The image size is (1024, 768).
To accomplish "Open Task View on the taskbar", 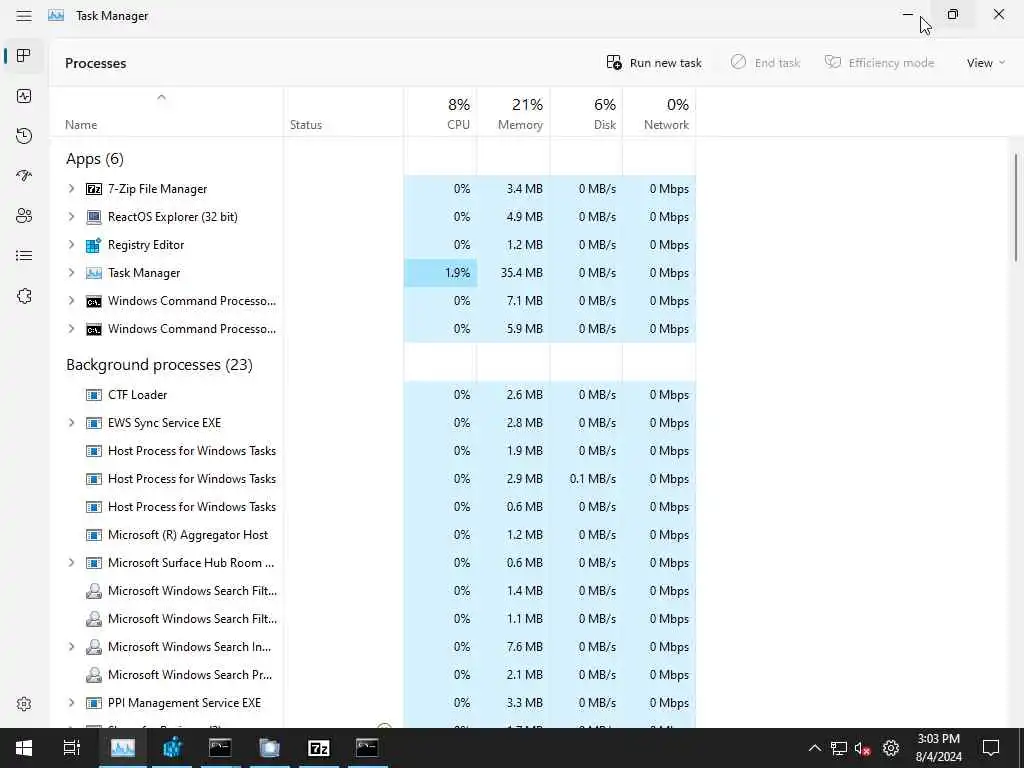I will point(72,748).
